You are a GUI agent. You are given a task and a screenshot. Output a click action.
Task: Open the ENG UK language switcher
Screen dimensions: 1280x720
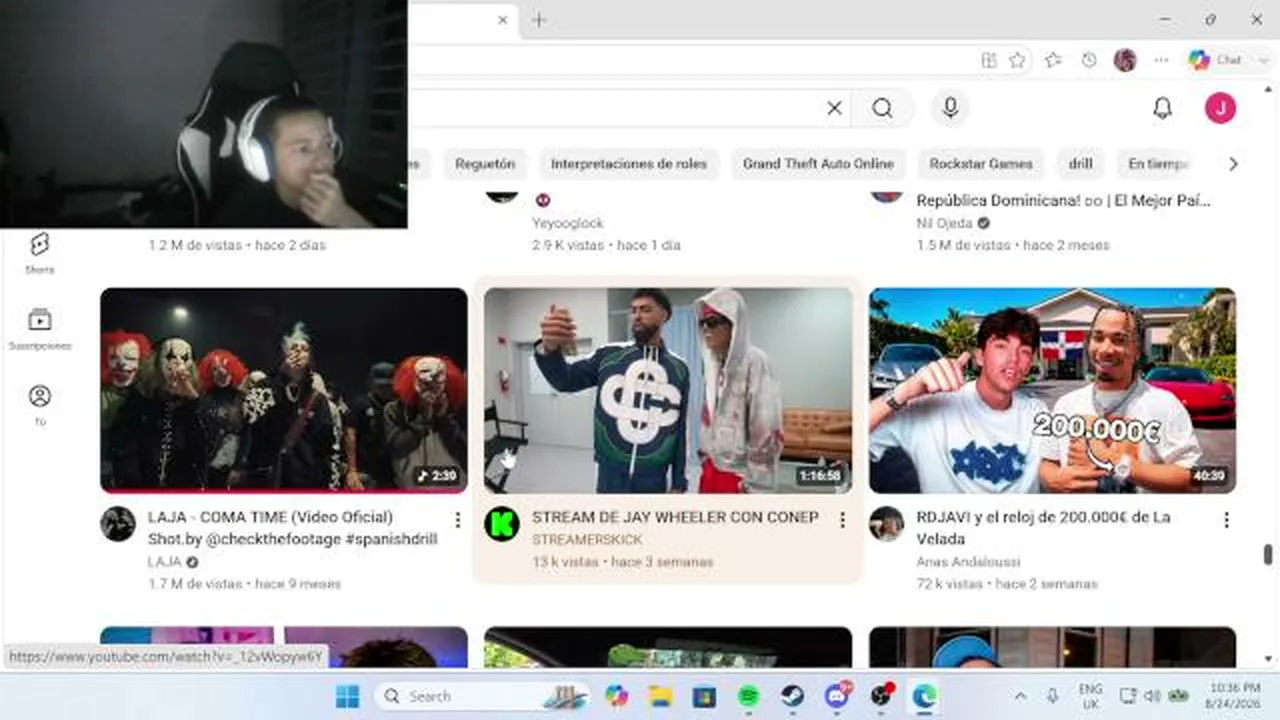pyautogui.click(x=1090, y=696)
